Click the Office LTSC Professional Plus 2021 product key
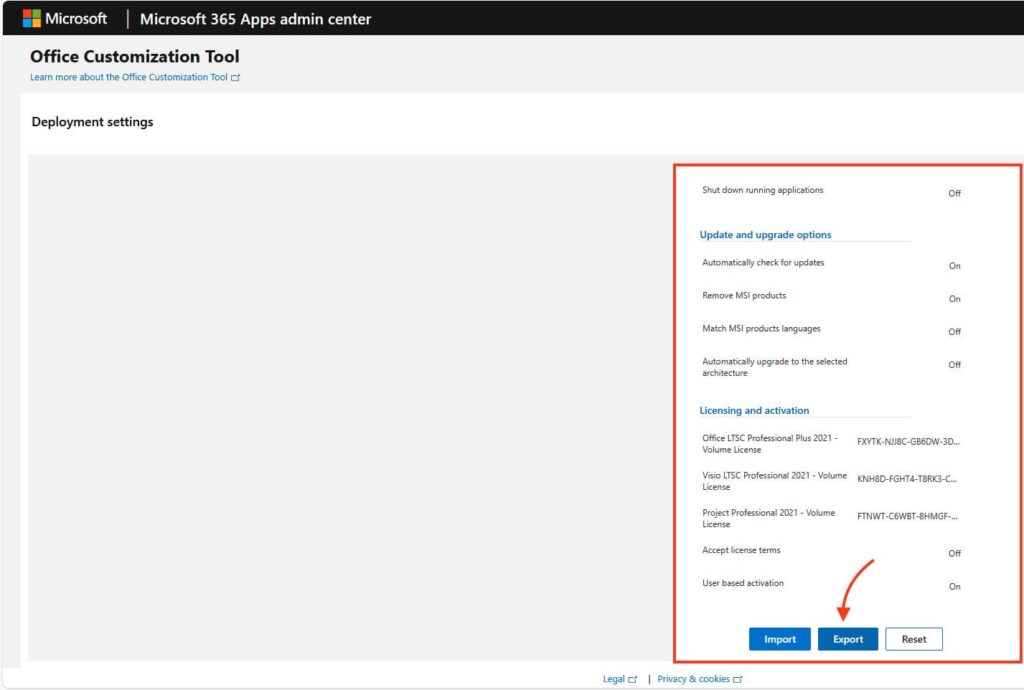 [908, 441]
